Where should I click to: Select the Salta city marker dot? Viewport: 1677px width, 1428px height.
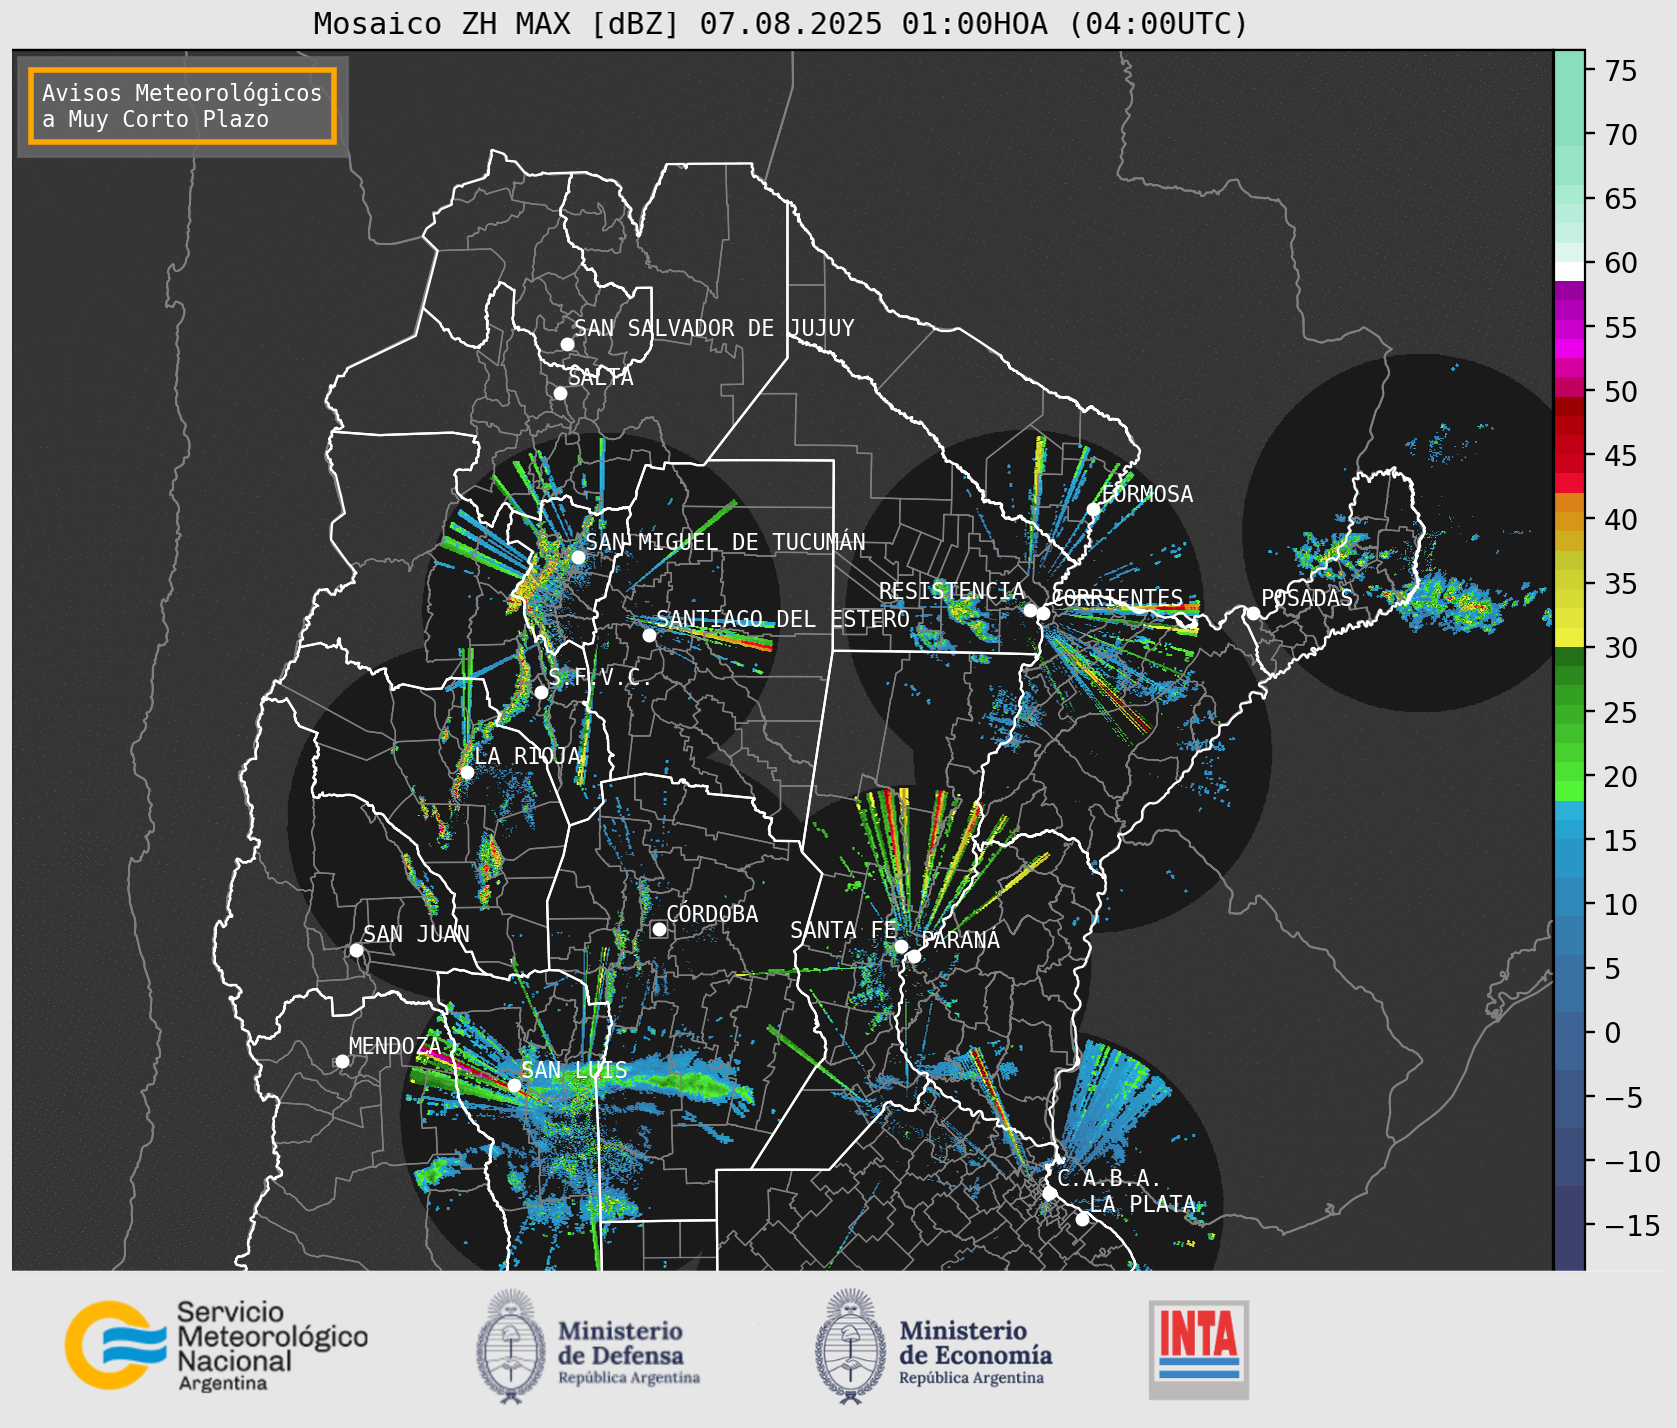[560, 393]
